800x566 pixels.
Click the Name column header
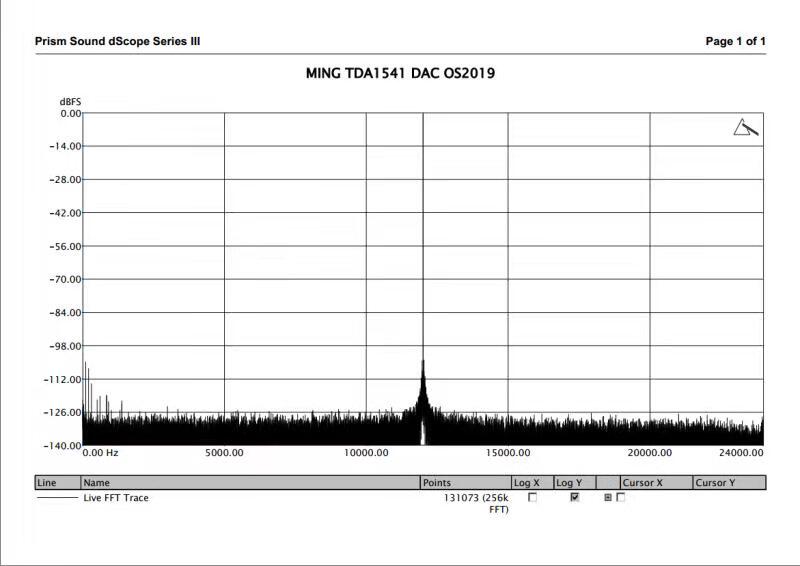tap(250, 483)
